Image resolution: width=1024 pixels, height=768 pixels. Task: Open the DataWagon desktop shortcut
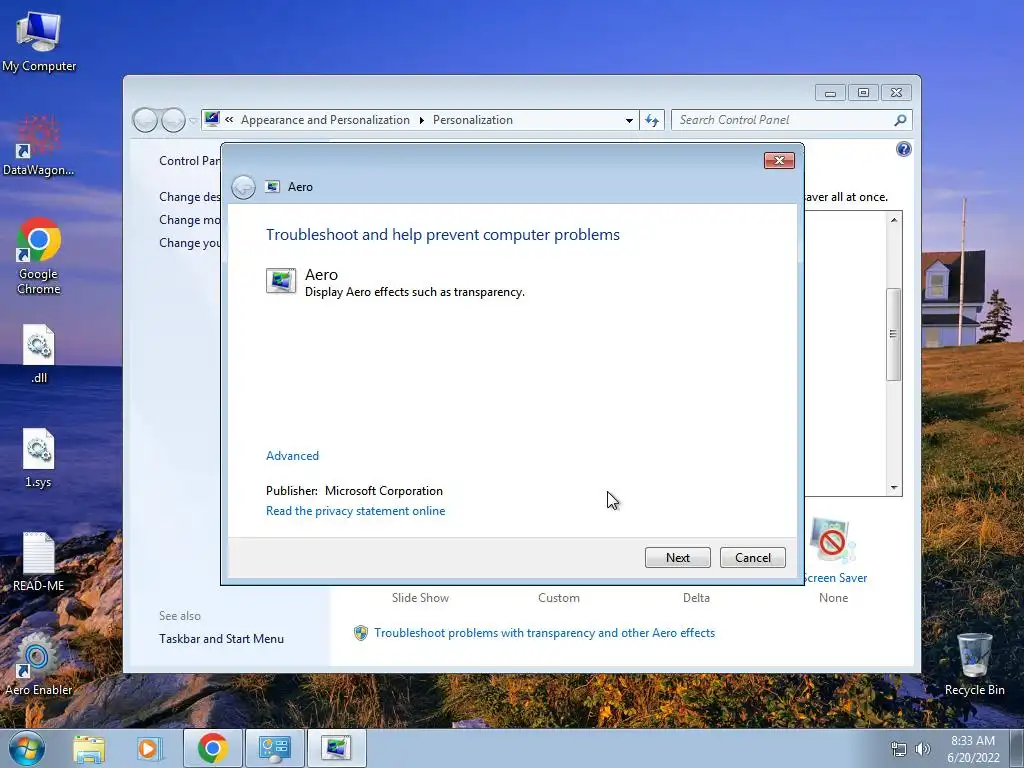39,145
